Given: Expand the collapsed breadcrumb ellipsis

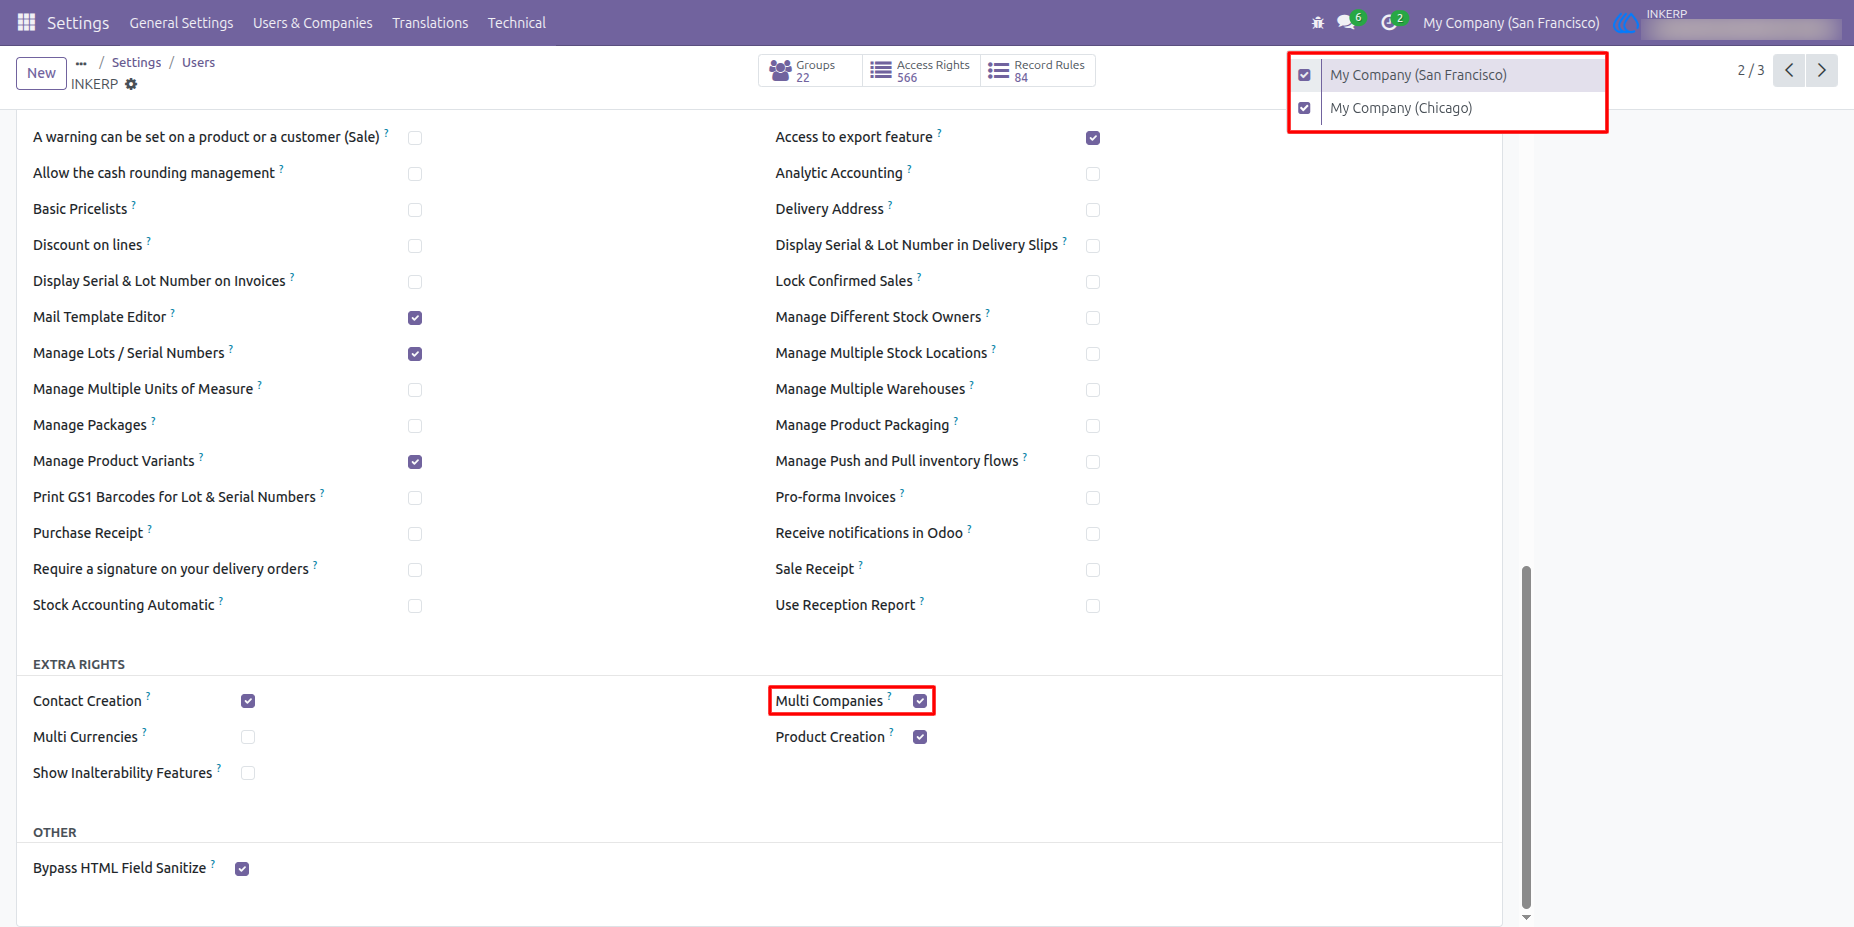Looking at the screenshot, I should tap(81, 63).
